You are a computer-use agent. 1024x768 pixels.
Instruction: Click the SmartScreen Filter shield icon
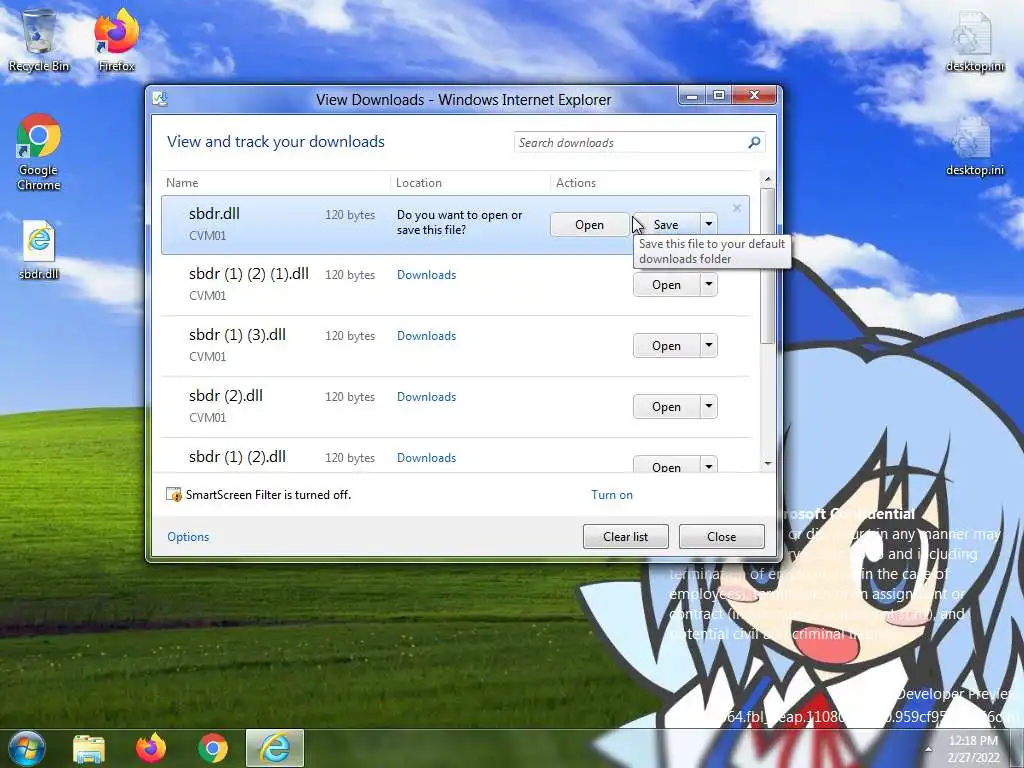click(x=174, y=494)
